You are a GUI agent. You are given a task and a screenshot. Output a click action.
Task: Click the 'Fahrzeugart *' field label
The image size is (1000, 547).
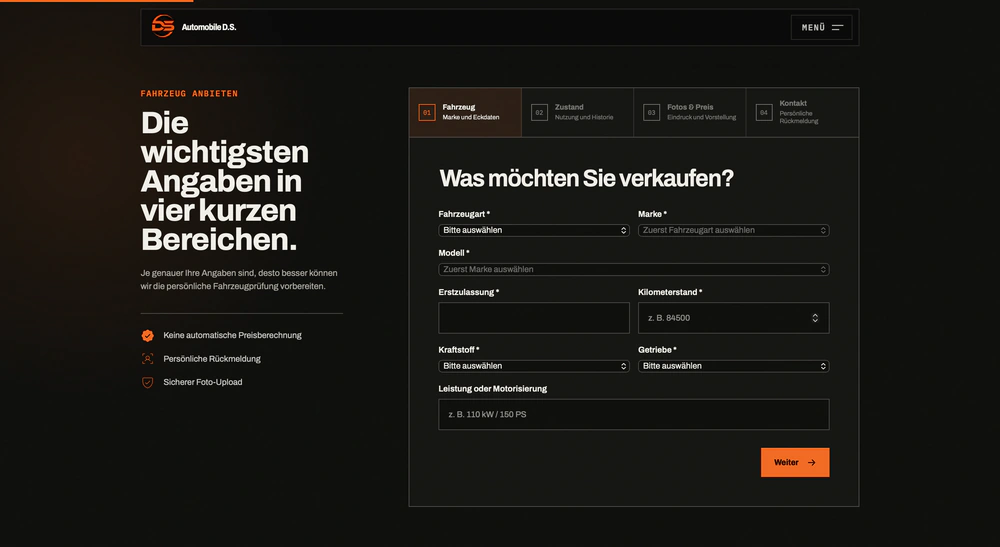click(464, 214)
